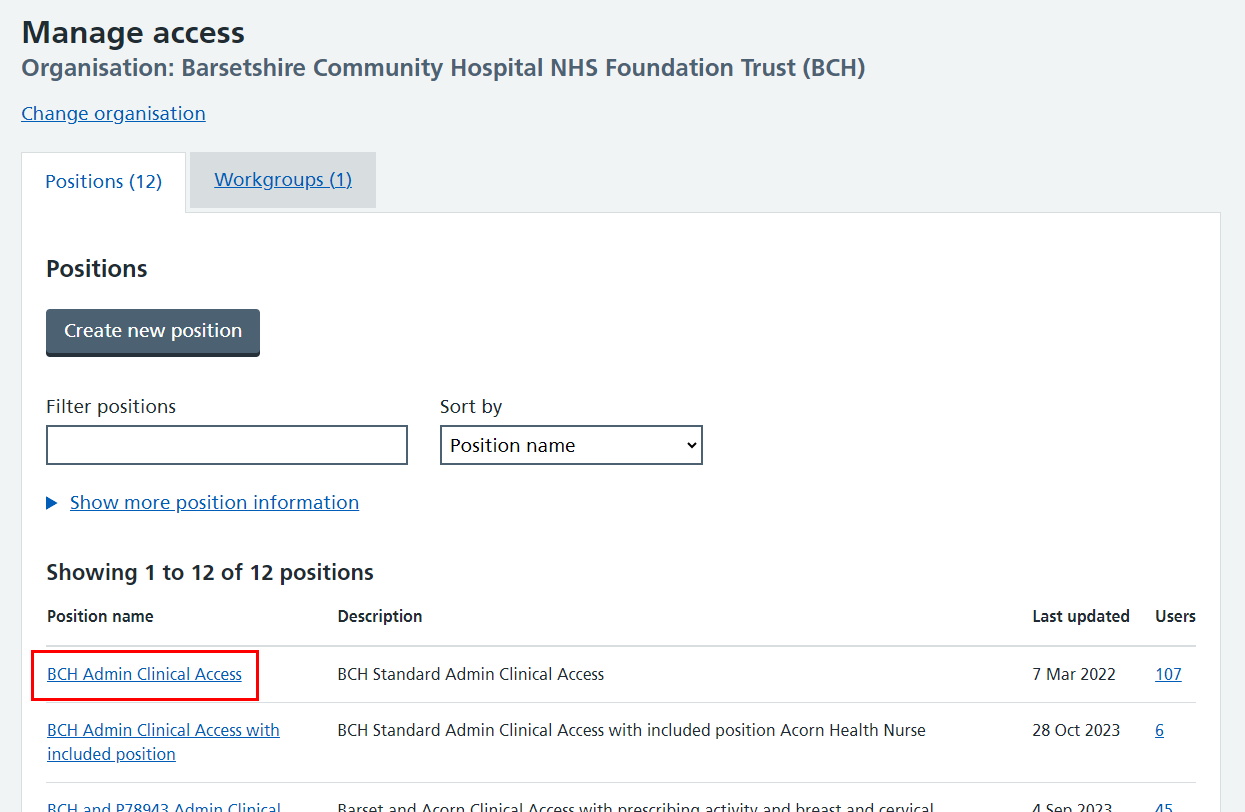Select the Positions (12) tab

tap(104, 181)
